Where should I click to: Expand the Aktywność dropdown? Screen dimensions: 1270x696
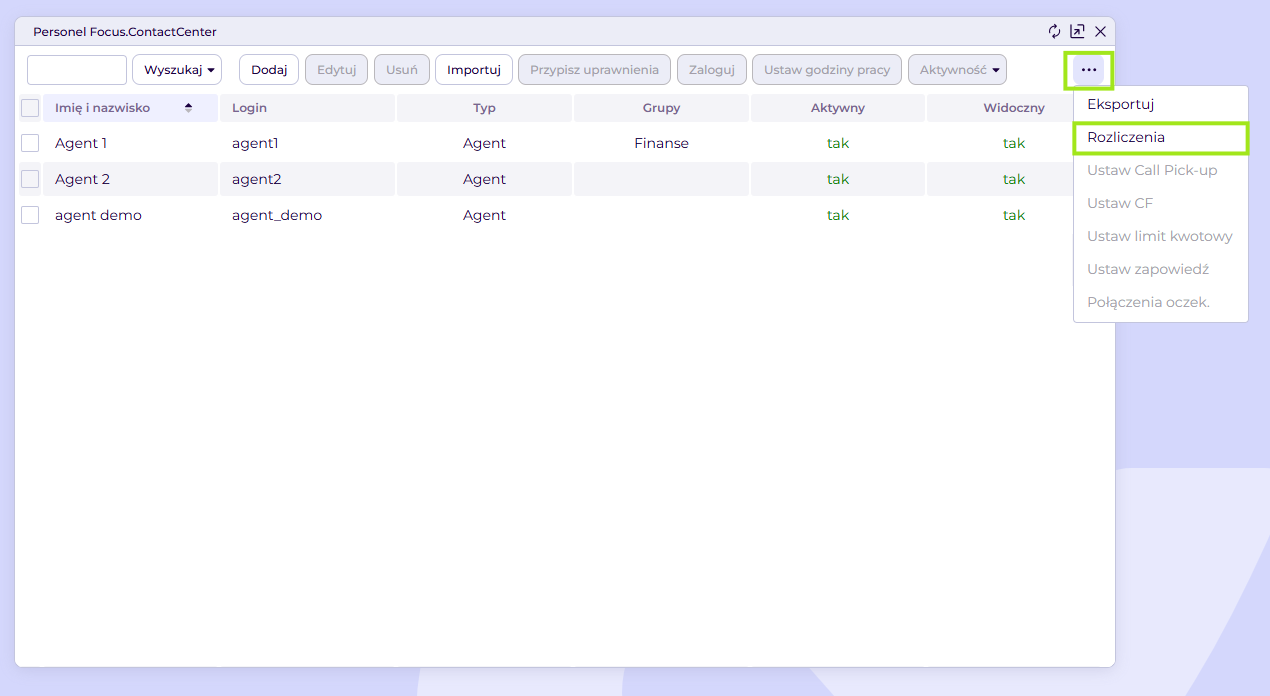pos(957,70)
